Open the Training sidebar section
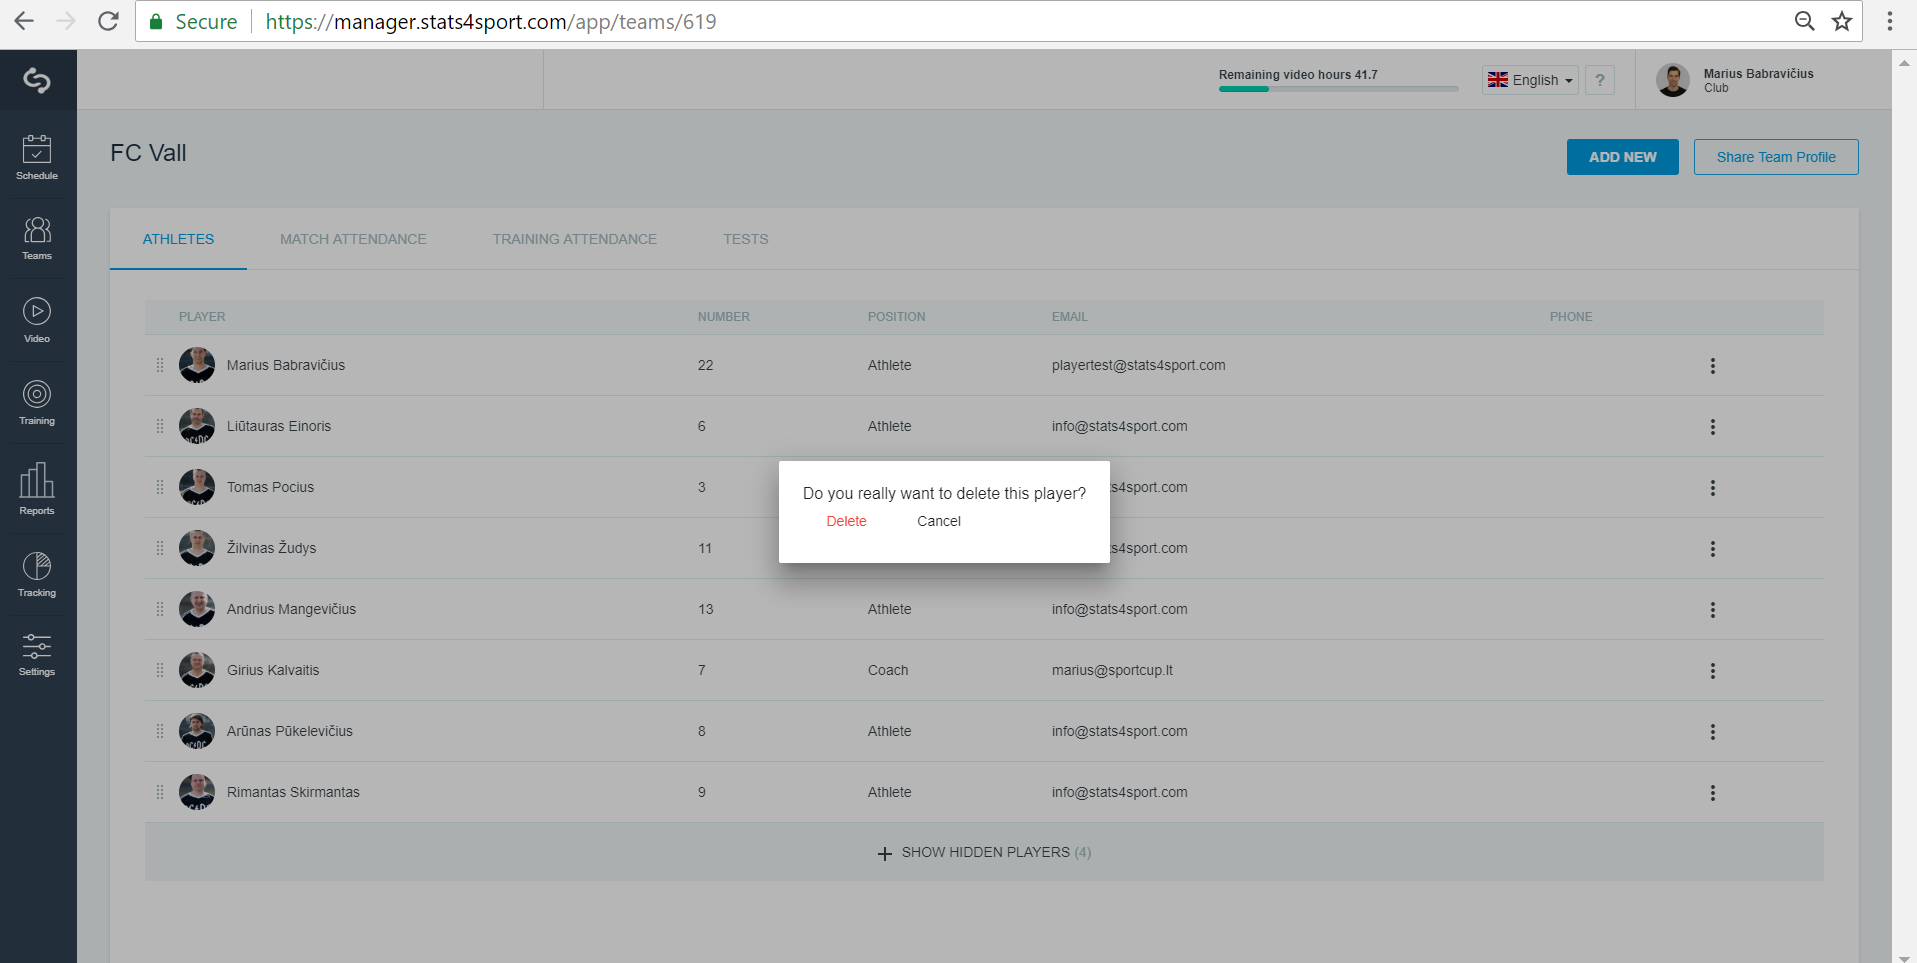 pyautogui.click(x=37, y=403)
